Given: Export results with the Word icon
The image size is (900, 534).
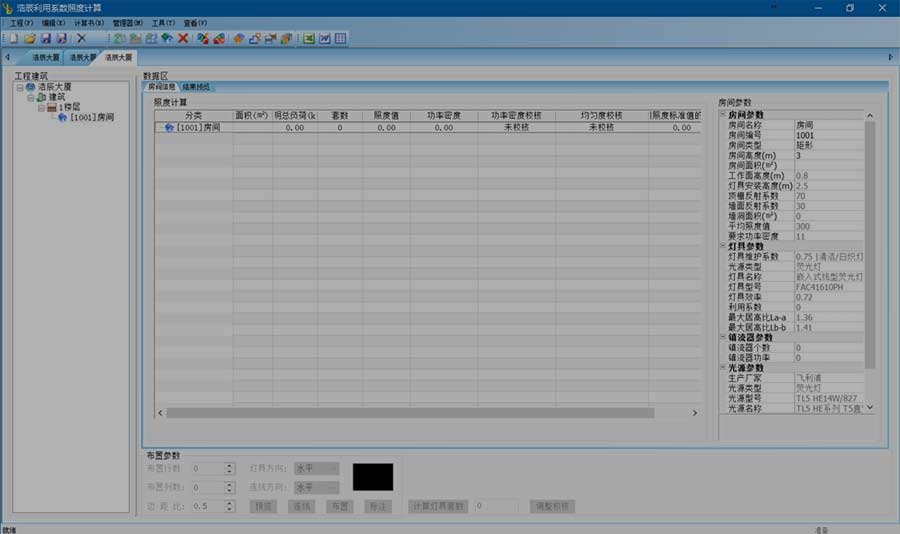Looking at the screenshot, I should [325, 38].
